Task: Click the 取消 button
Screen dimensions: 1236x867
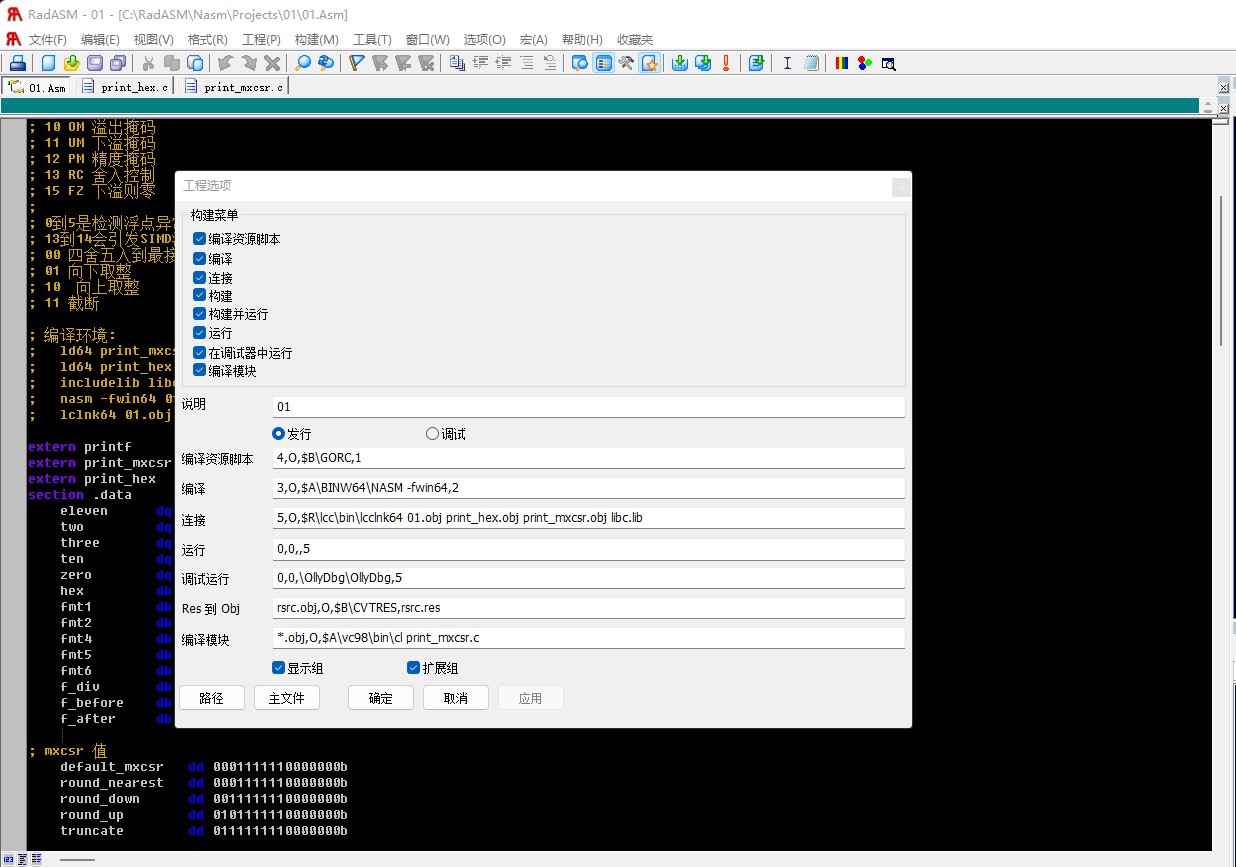Action: [456, 698]
